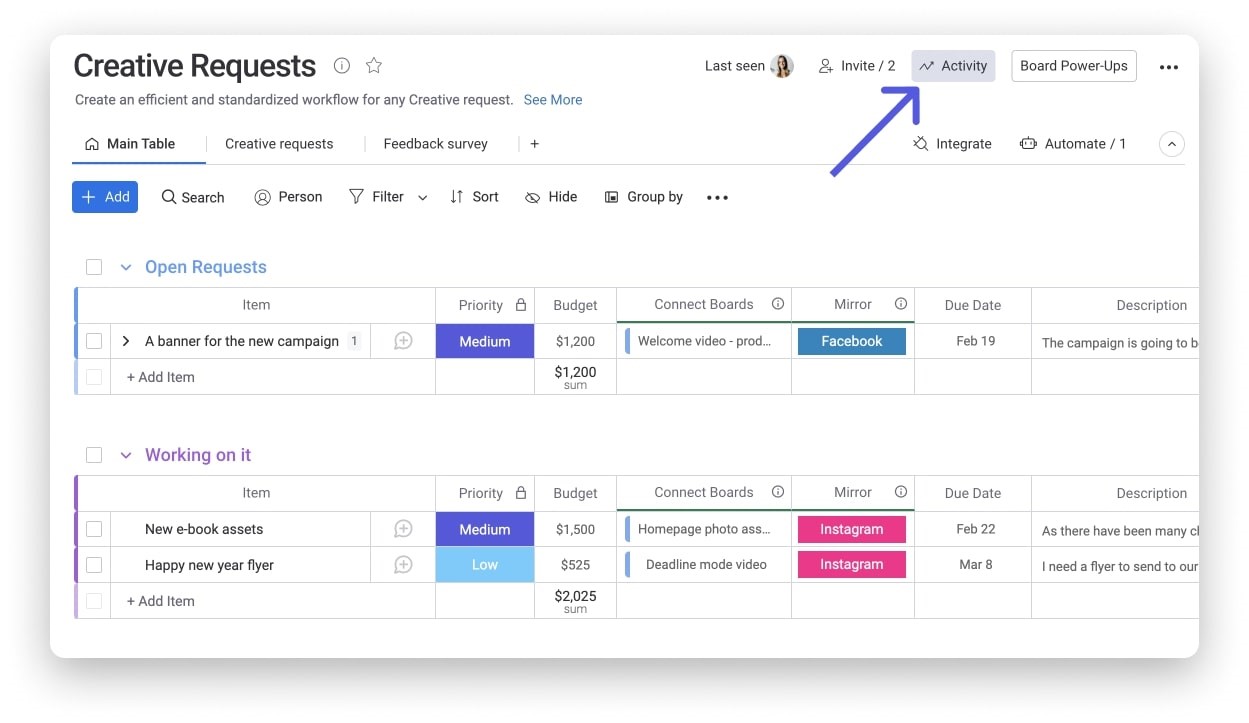This screenshot has height=723, width=1249.
Task: Open the Welcome video connected board item
Action: click(704, 341)
